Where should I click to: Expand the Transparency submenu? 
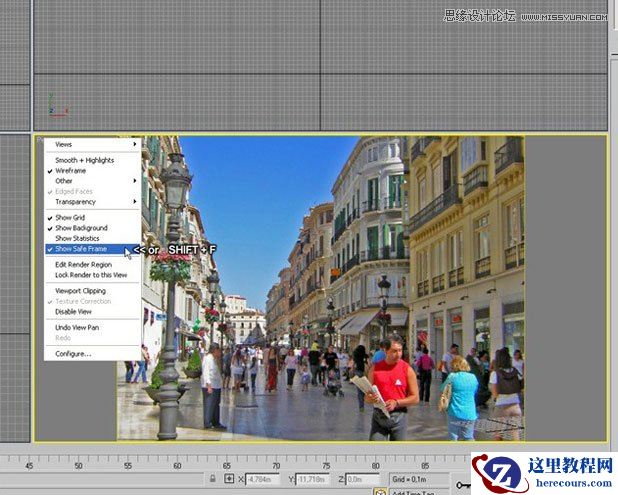(x=93, y=202)
